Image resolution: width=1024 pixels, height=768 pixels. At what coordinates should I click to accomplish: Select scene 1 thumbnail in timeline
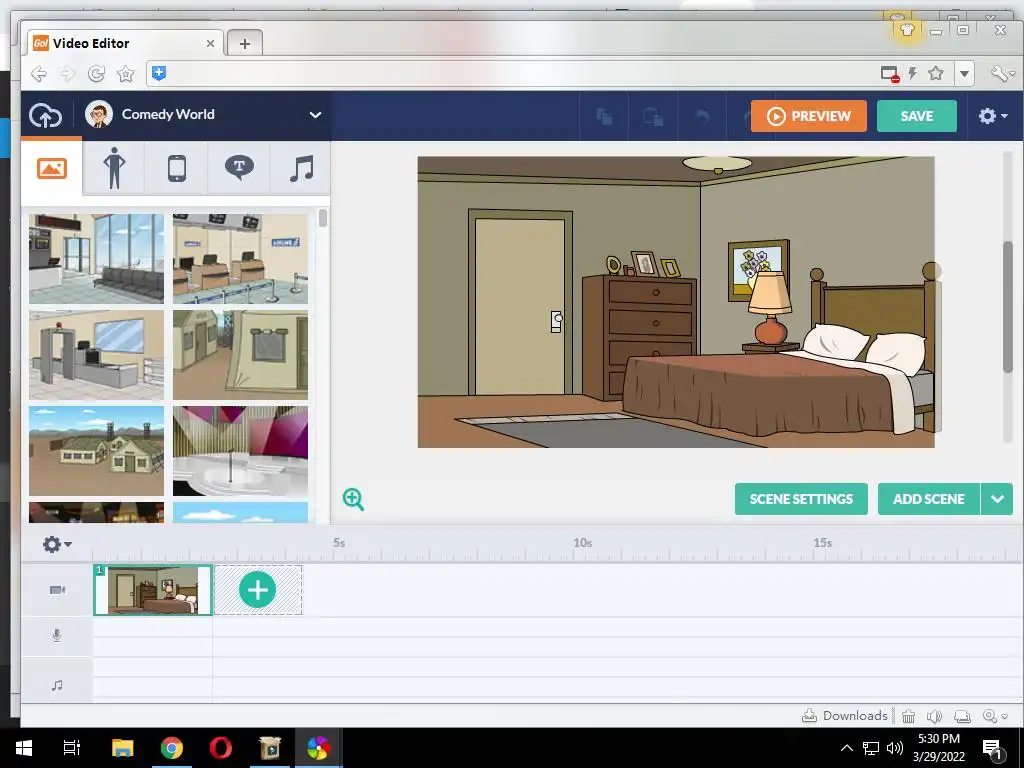tap(153, 590)
